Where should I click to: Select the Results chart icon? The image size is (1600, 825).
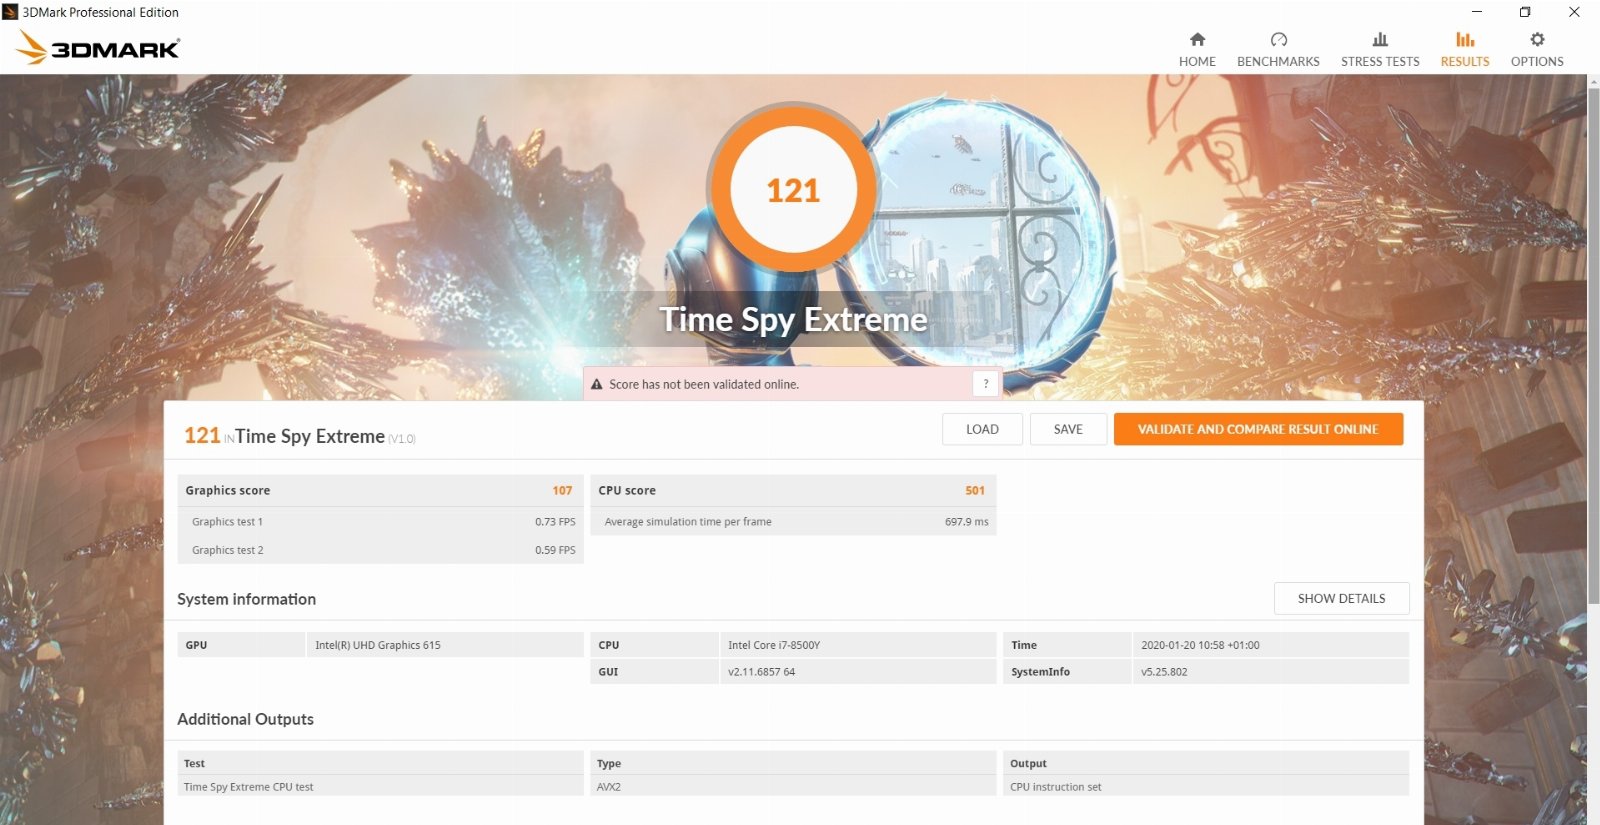pos(1465,39)
